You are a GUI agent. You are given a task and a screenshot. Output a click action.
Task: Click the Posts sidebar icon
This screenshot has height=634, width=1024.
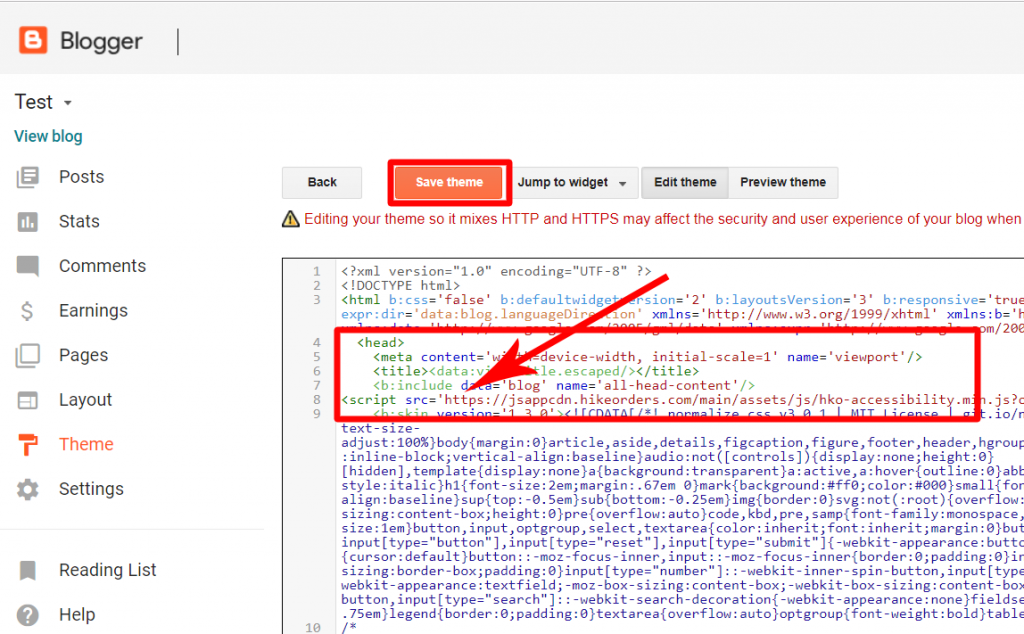click(27, 177)
